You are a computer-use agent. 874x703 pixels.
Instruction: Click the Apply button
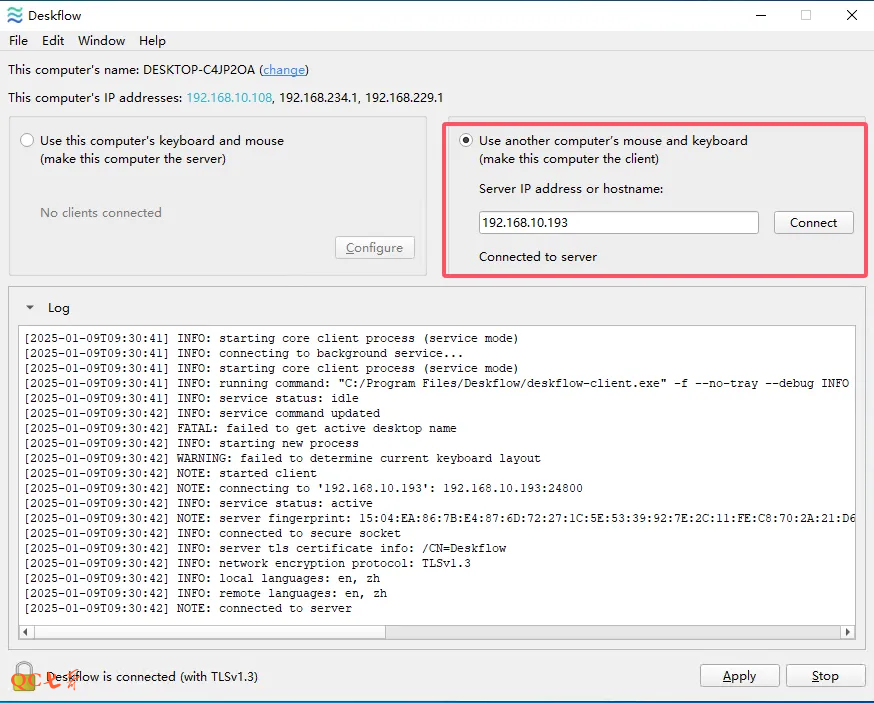(739, 676)
